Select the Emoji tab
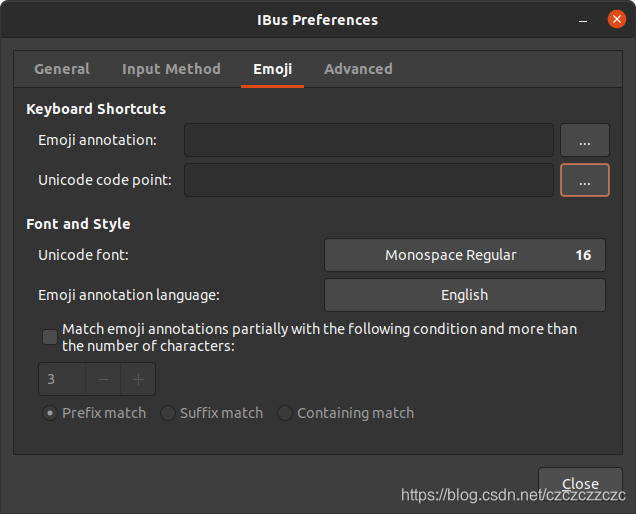 coord(272,69)
